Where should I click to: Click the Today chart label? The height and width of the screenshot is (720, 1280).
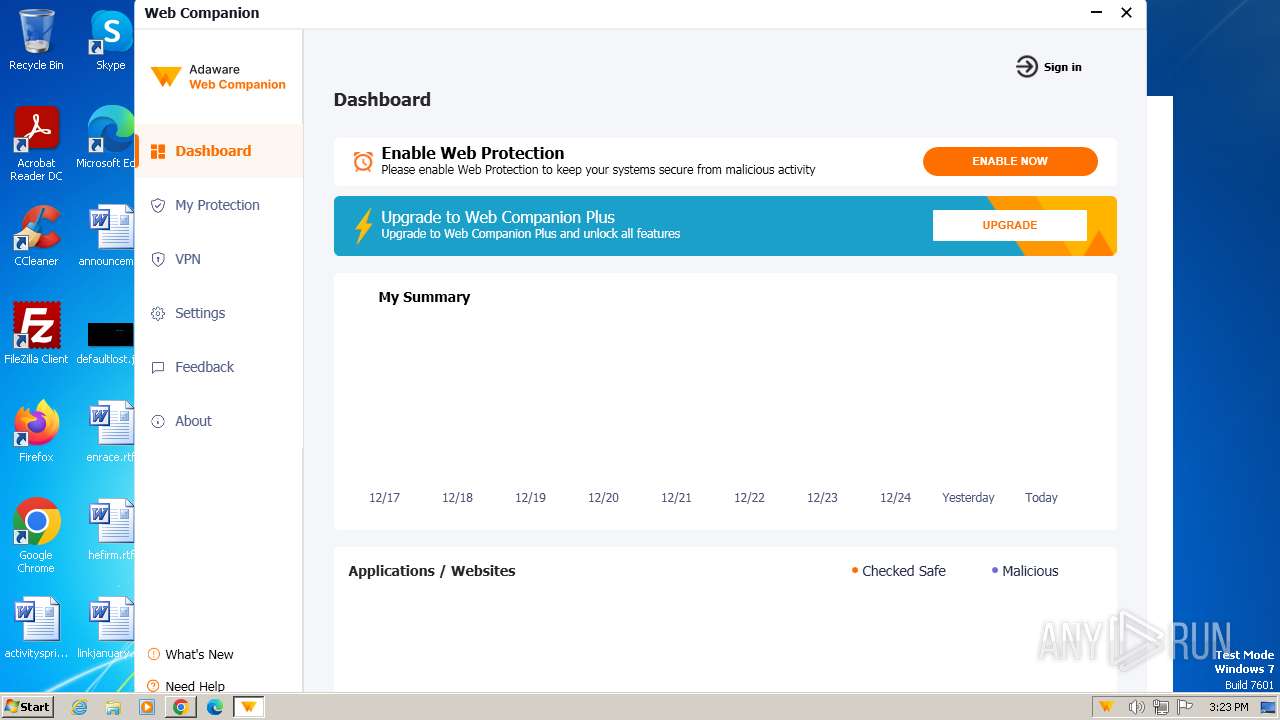coord(1041,497)
